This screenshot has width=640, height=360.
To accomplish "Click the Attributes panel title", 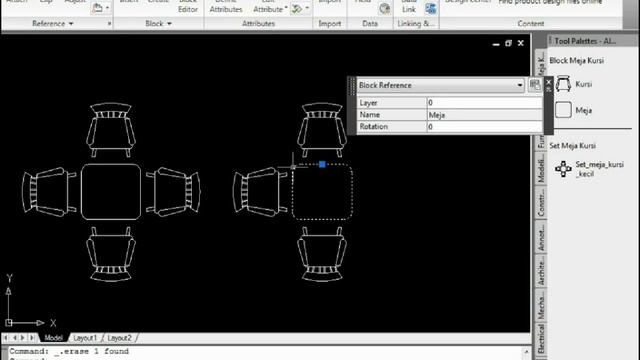I will (258, 24).
